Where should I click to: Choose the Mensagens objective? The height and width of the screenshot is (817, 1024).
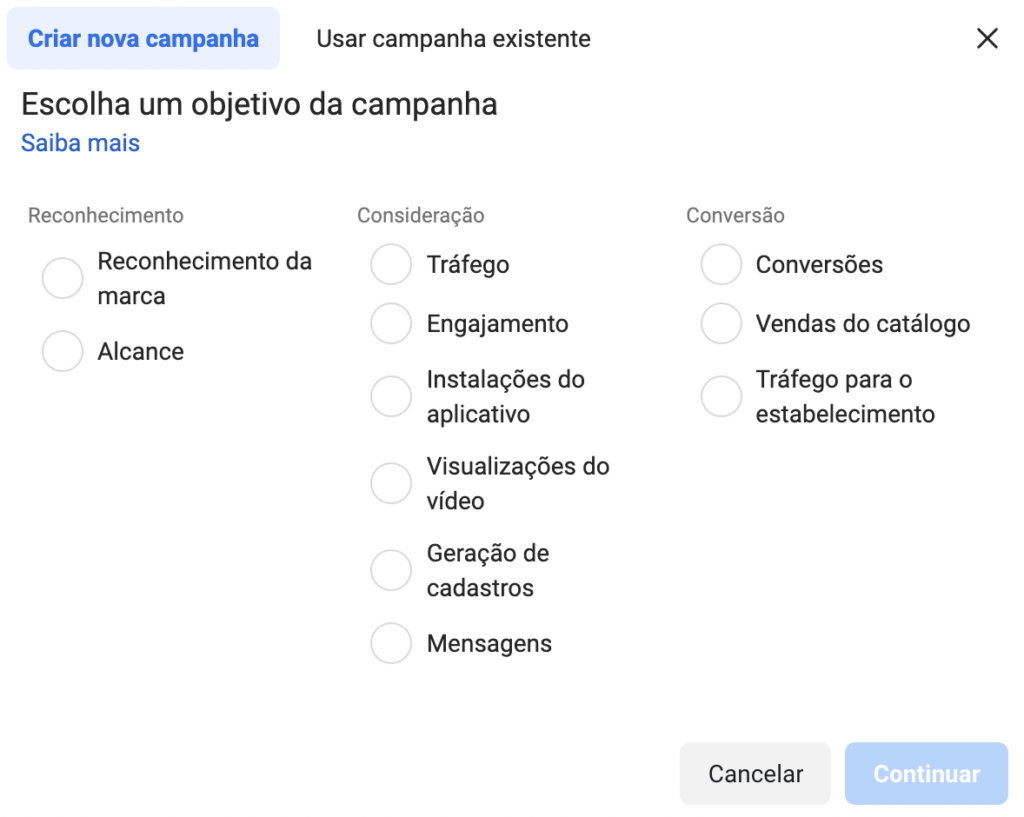(x=391, y=643)
